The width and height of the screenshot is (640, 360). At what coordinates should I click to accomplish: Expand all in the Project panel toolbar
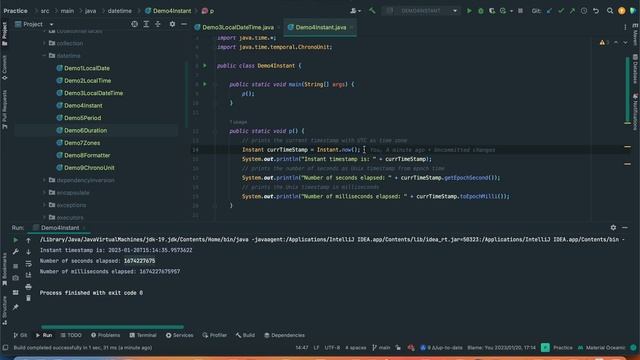146,24
